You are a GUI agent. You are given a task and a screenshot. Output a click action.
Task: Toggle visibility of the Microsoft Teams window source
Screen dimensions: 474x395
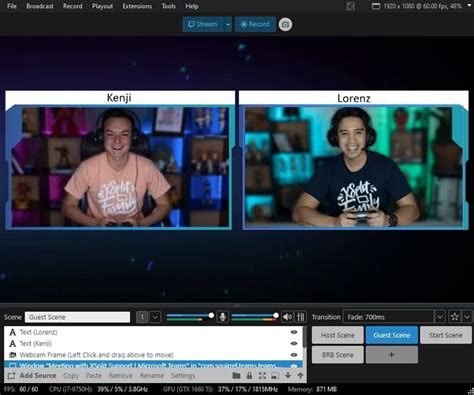coord(294,366)
